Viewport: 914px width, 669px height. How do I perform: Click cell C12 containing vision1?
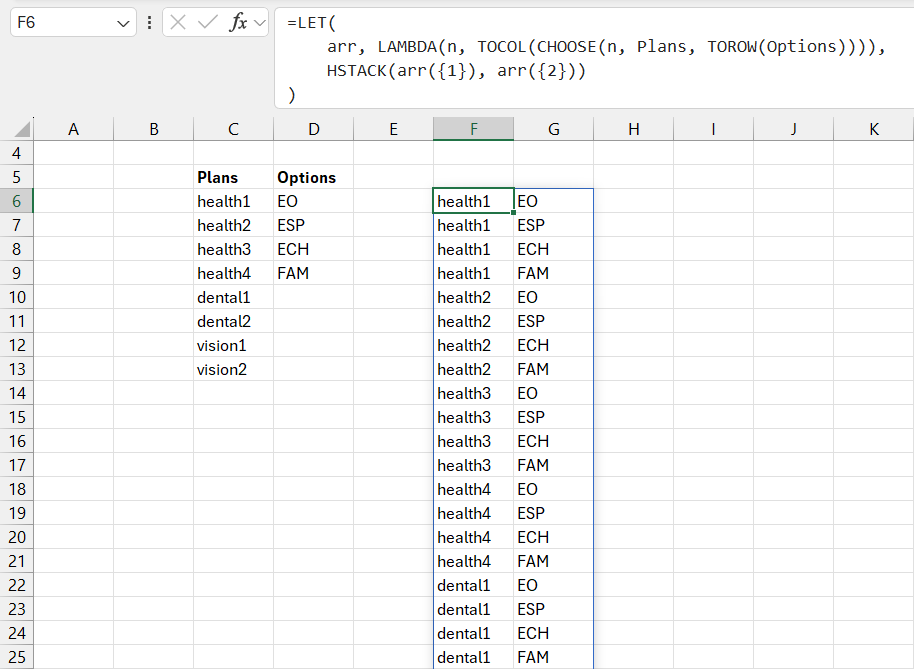pos(233,345)
